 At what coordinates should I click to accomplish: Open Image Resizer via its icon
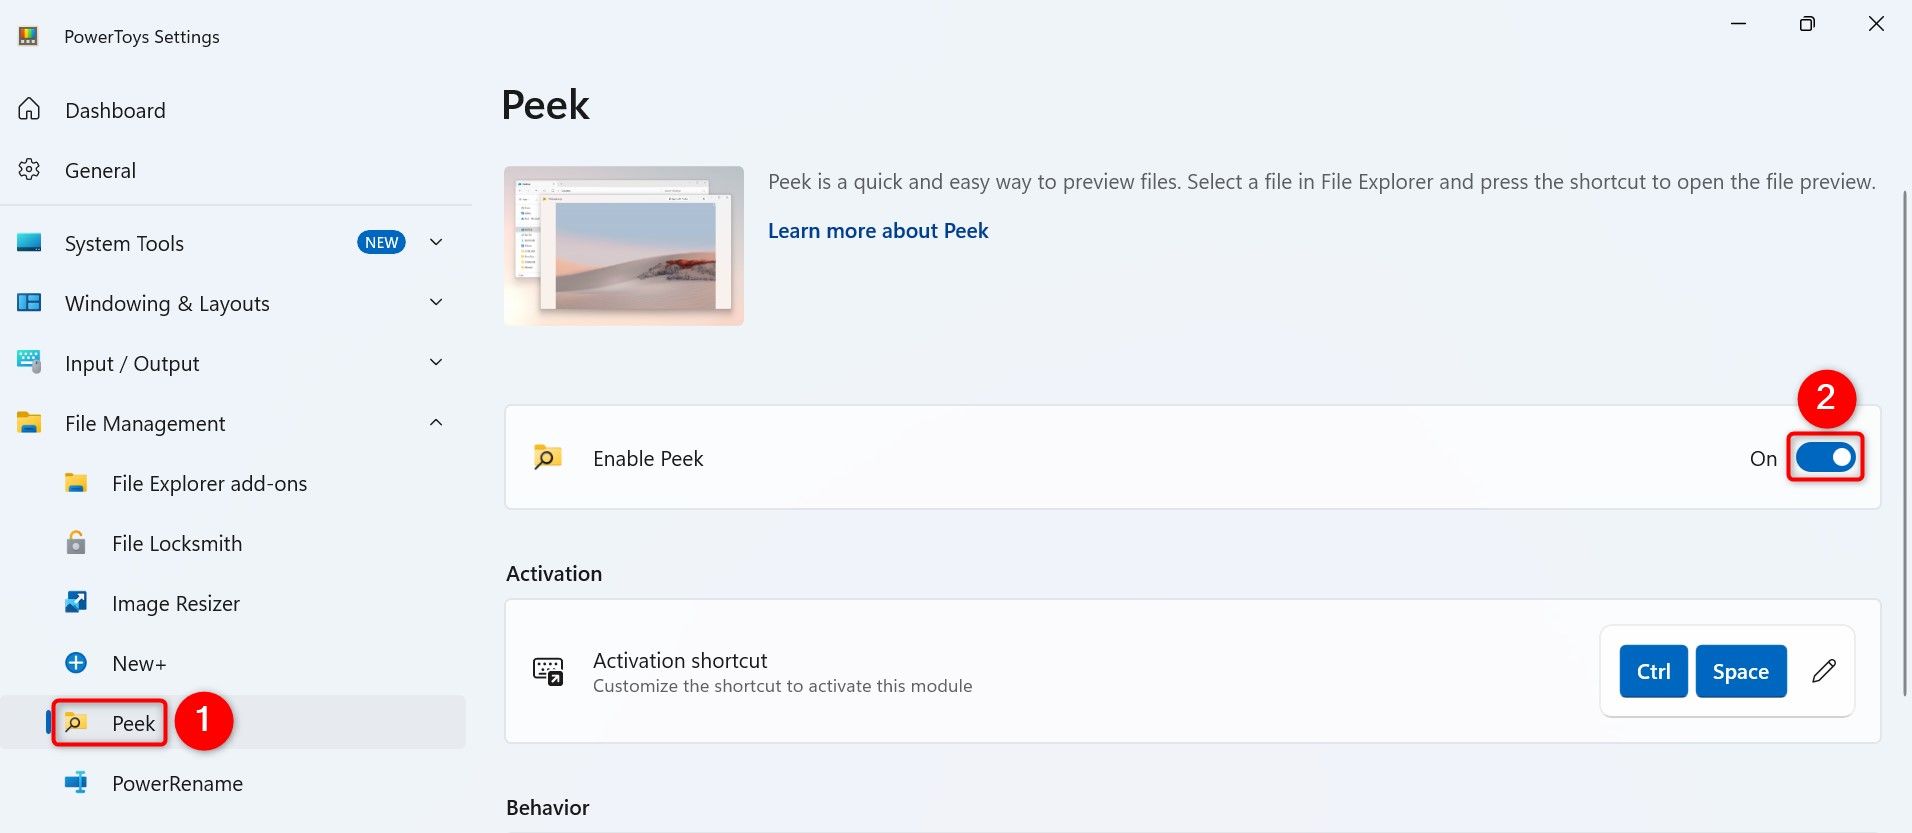(x=76, y=603)
